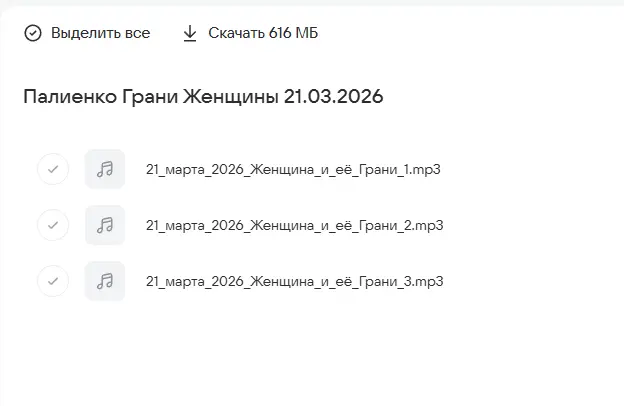Click folder title "Палиенко Грани Женщины"

pyautogui.click(x=150, y=97)
